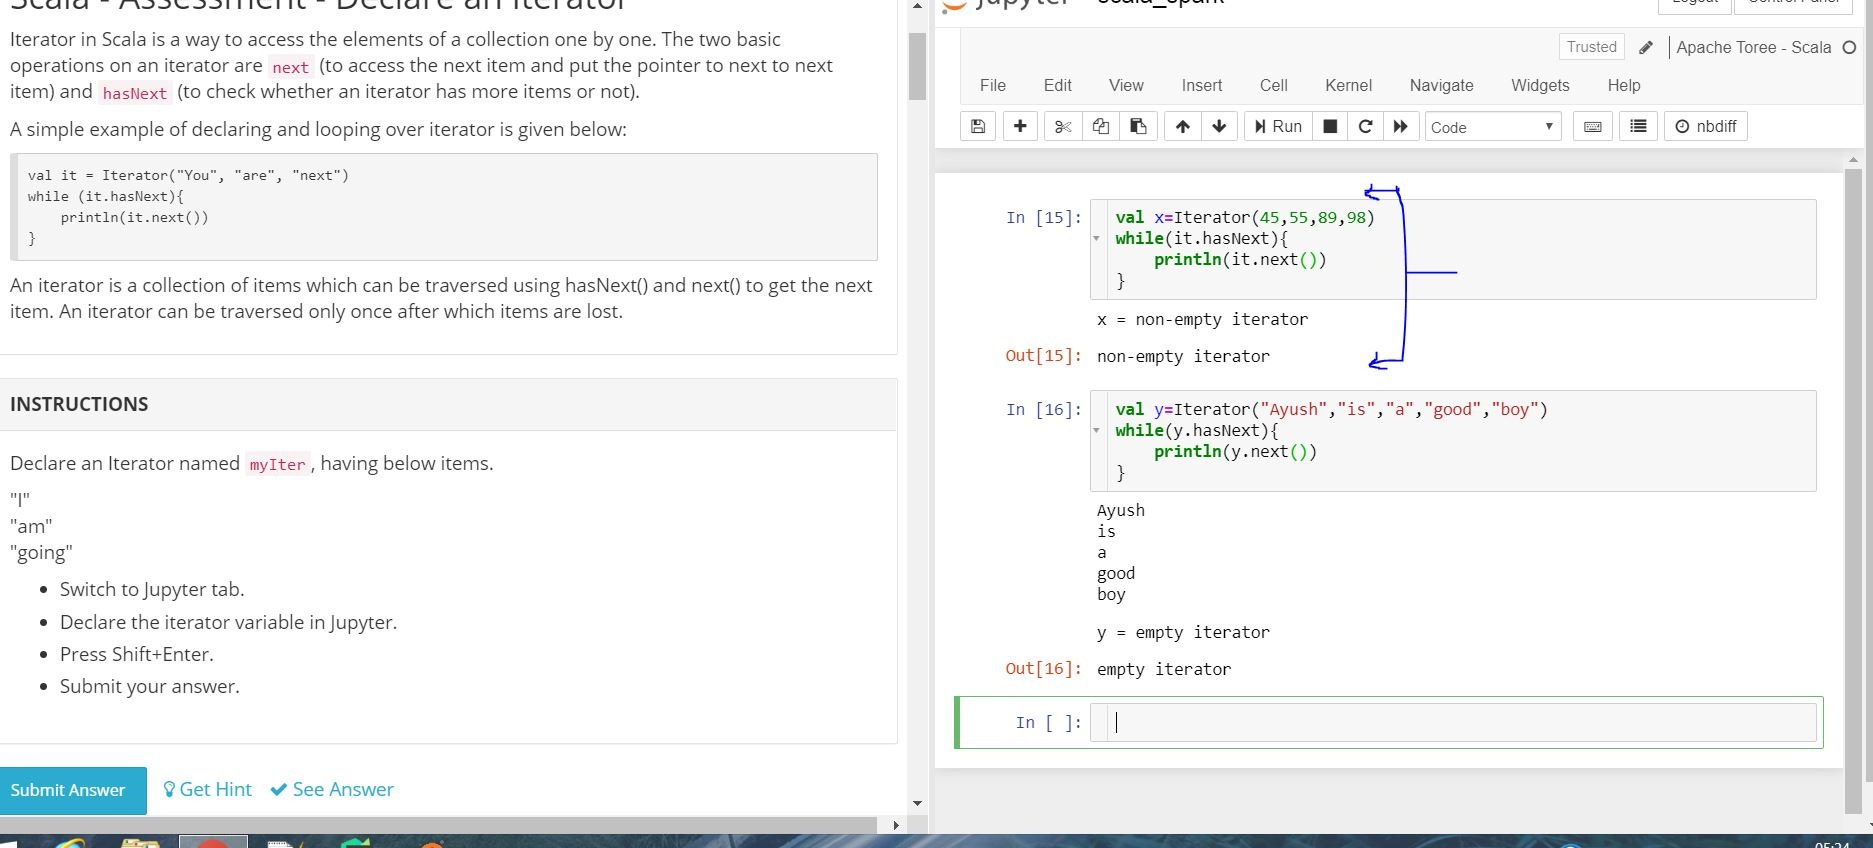Open the Kernel menu
Viewport: 1873px width, 848px height.
point(1348,85)
